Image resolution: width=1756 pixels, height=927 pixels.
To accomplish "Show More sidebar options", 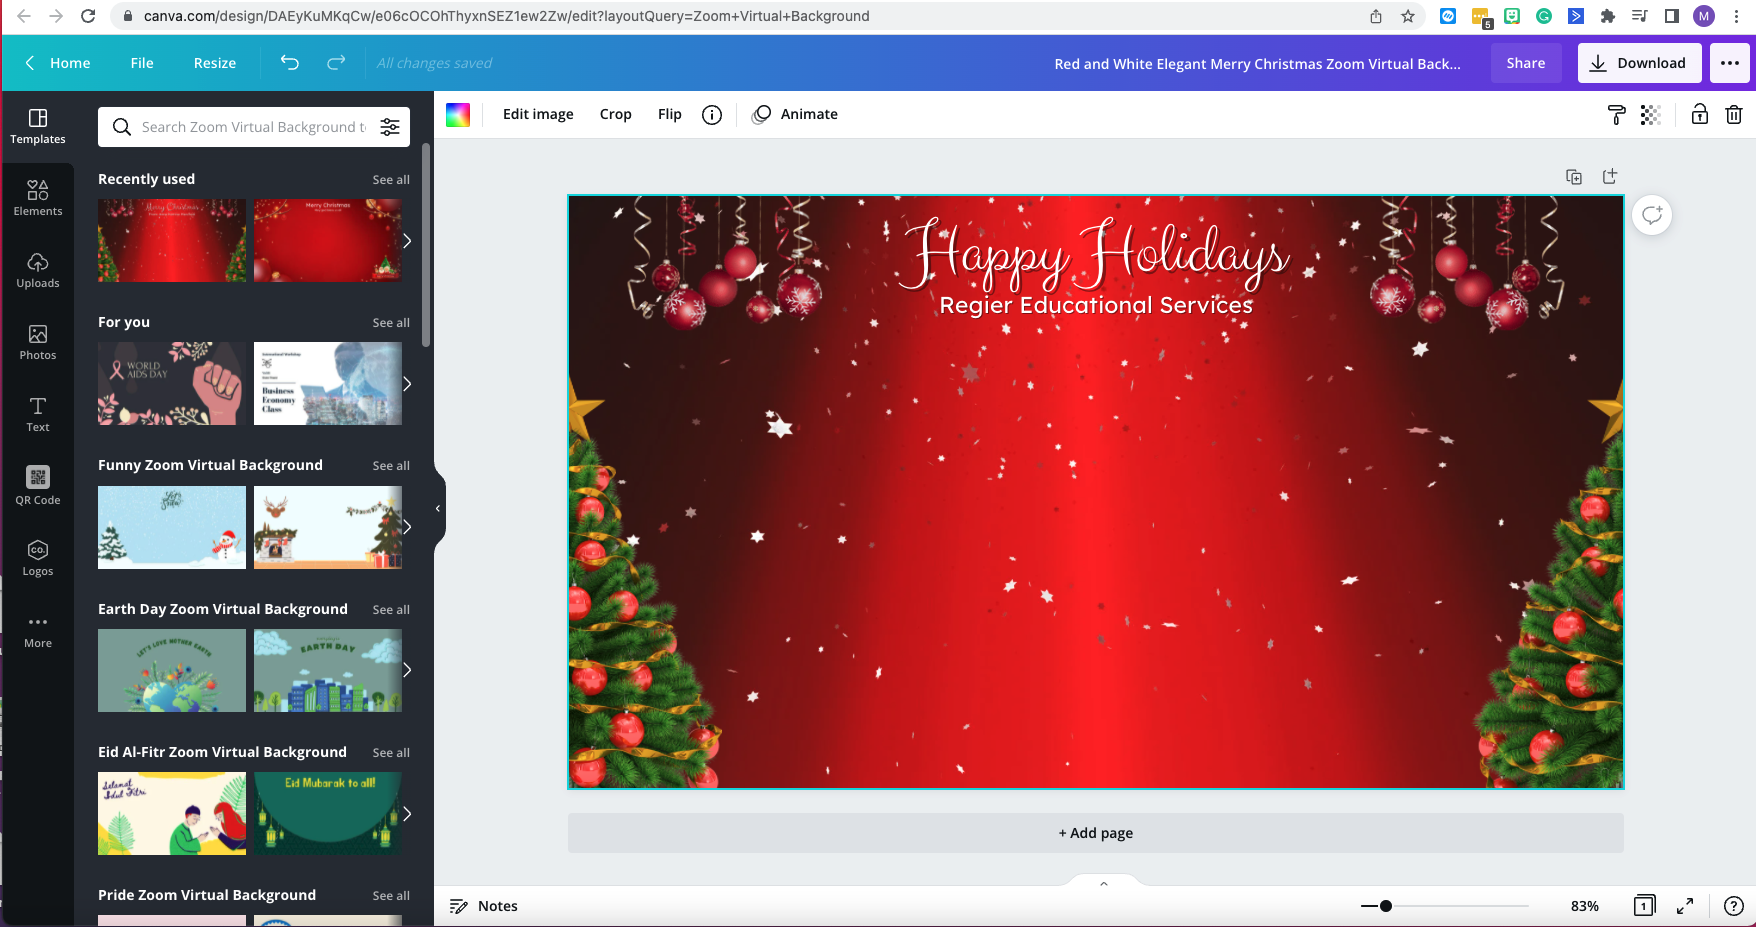I will tap(38, 630).
